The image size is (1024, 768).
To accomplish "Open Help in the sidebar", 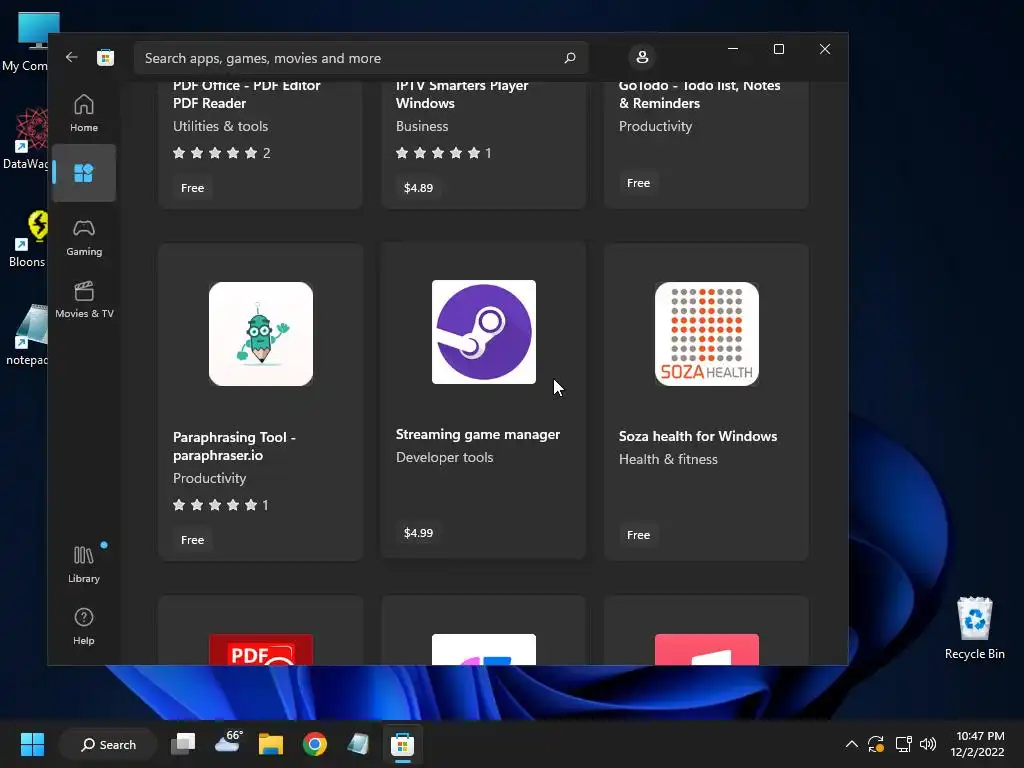I will pyautogui.click(x=84, y=626).
